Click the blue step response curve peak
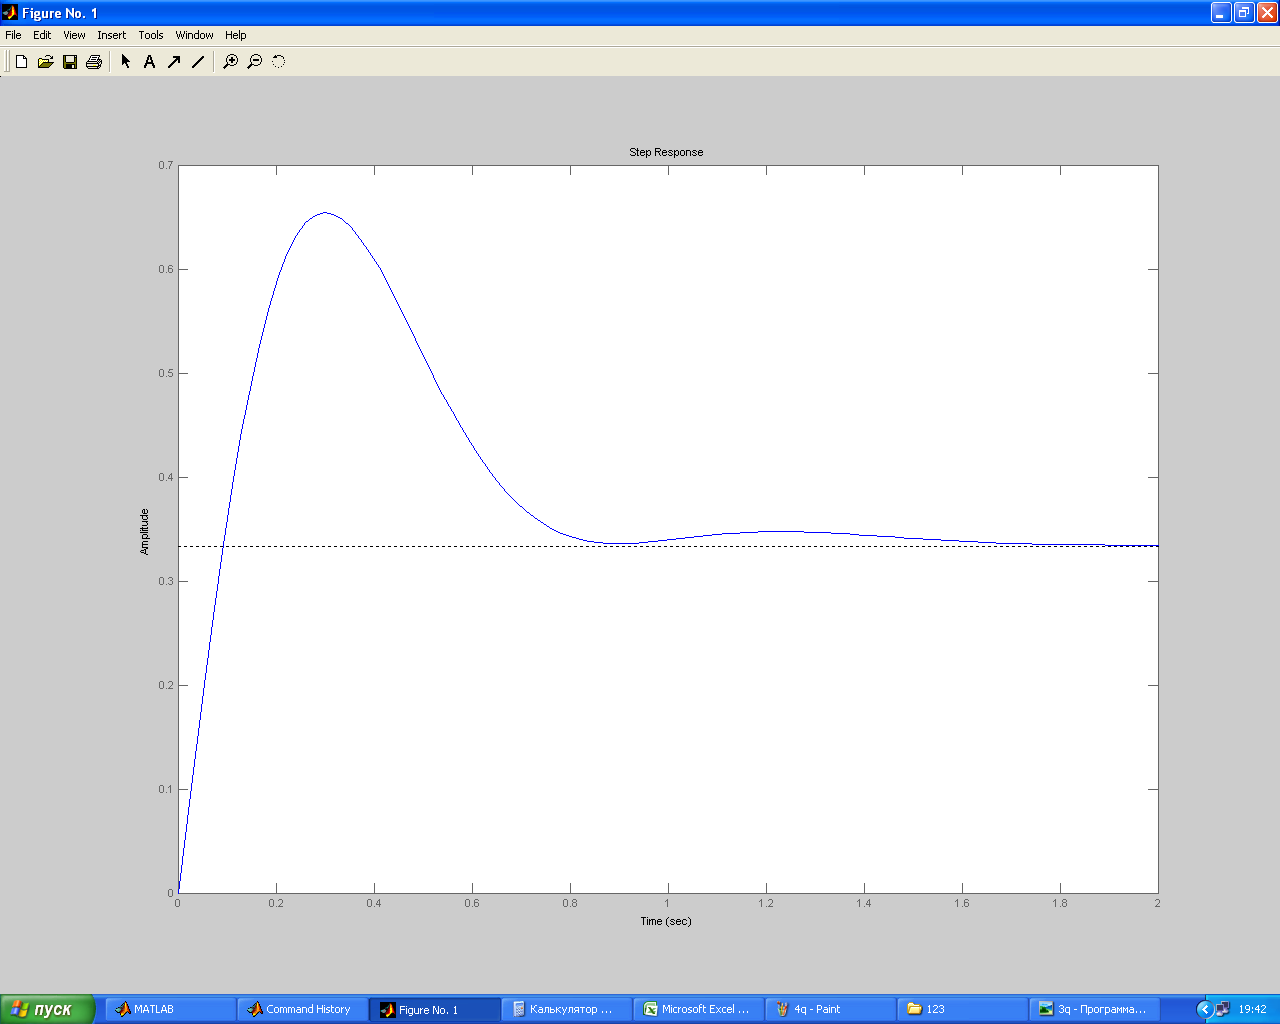 pyautogui.click(x=324, y=213)
